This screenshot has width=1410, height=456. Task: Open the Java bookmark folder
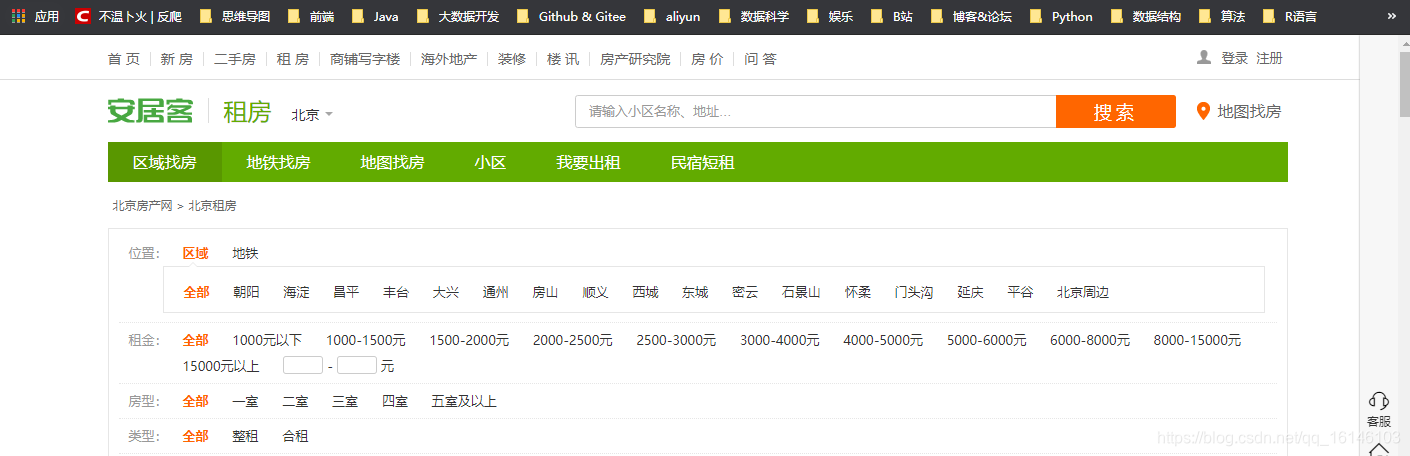pos(375,17)
